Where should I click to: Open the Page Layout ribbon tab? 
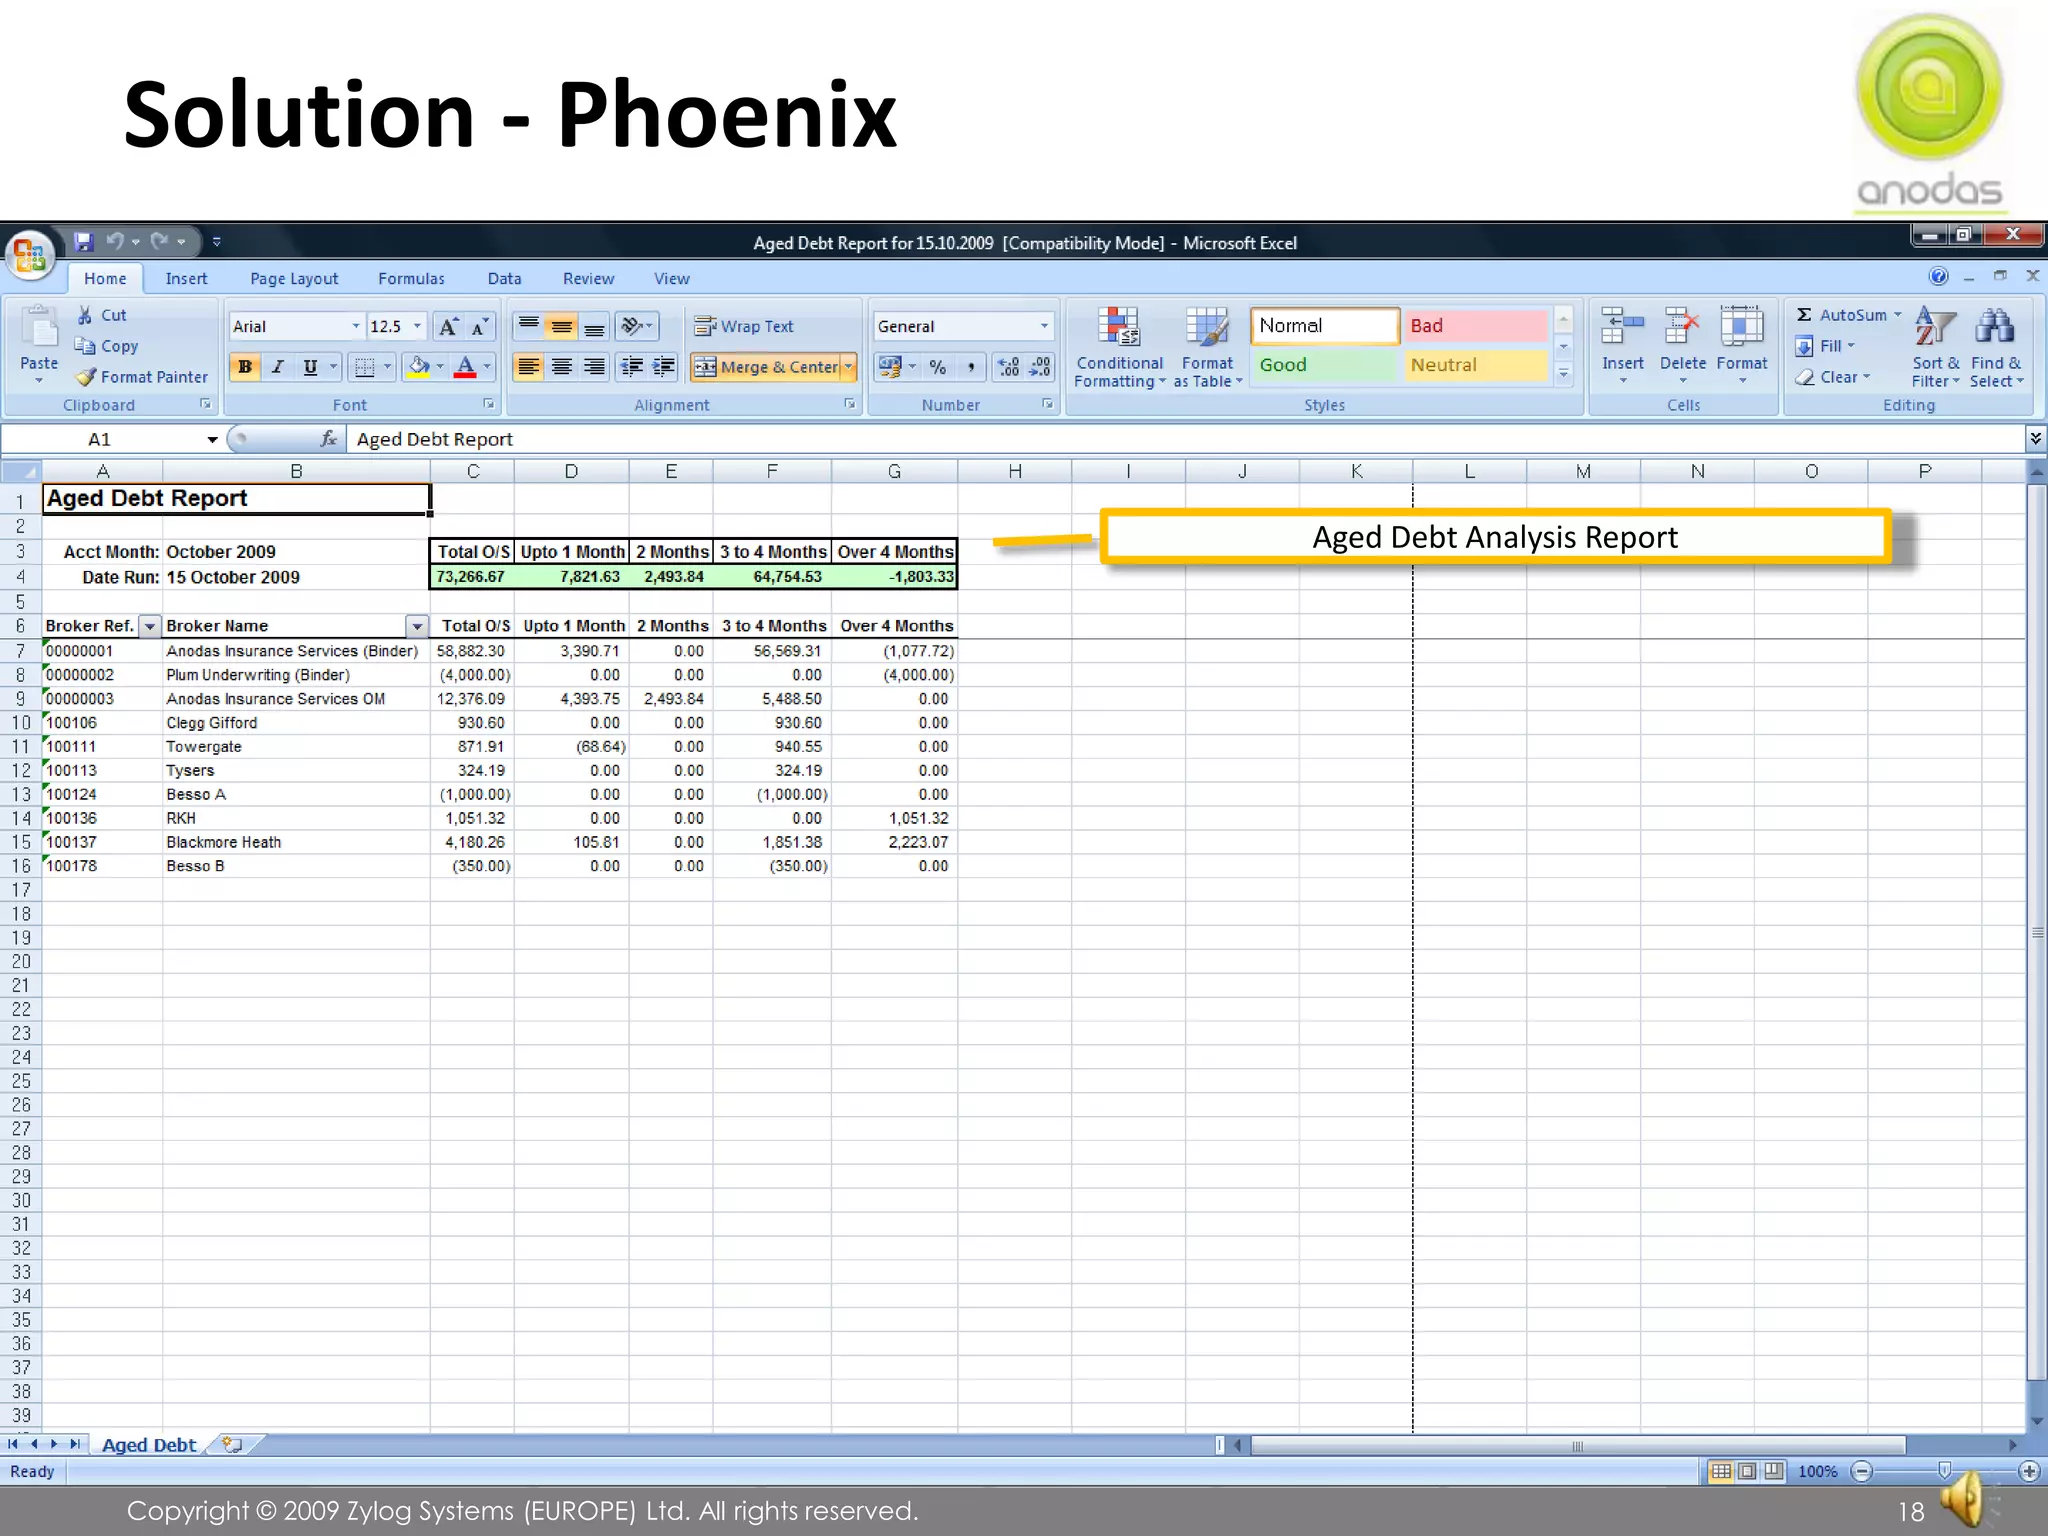pyautogui.click(x=294, y=279)
